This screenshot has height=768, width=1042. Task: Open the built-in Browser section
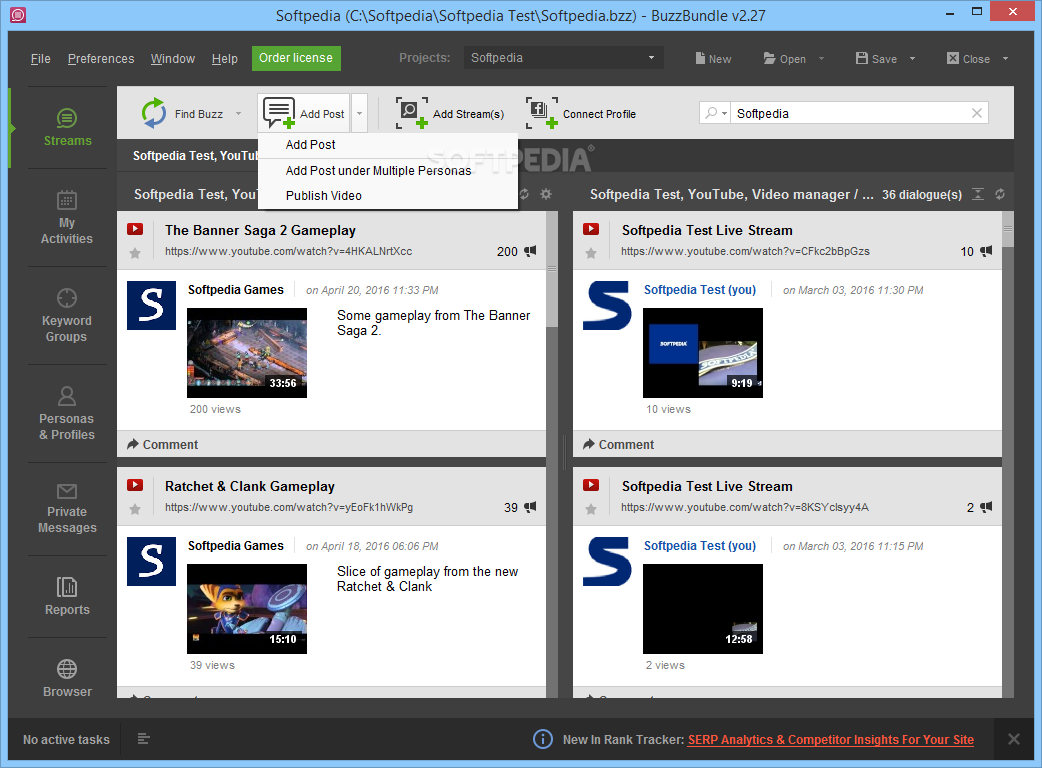[x=67, y=678]
